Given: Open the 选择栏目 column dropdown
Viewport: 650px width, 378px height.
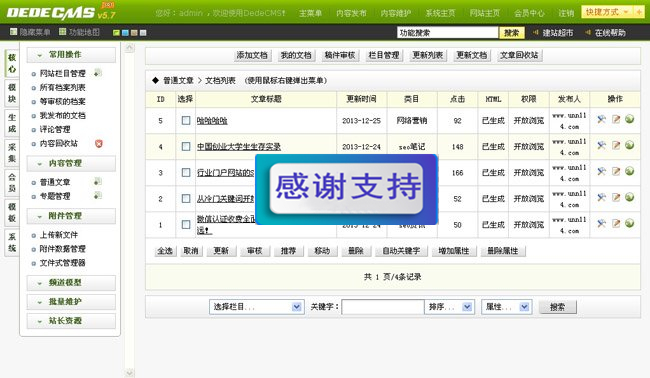Looking at the screenshot, I should tap(257, 307).
